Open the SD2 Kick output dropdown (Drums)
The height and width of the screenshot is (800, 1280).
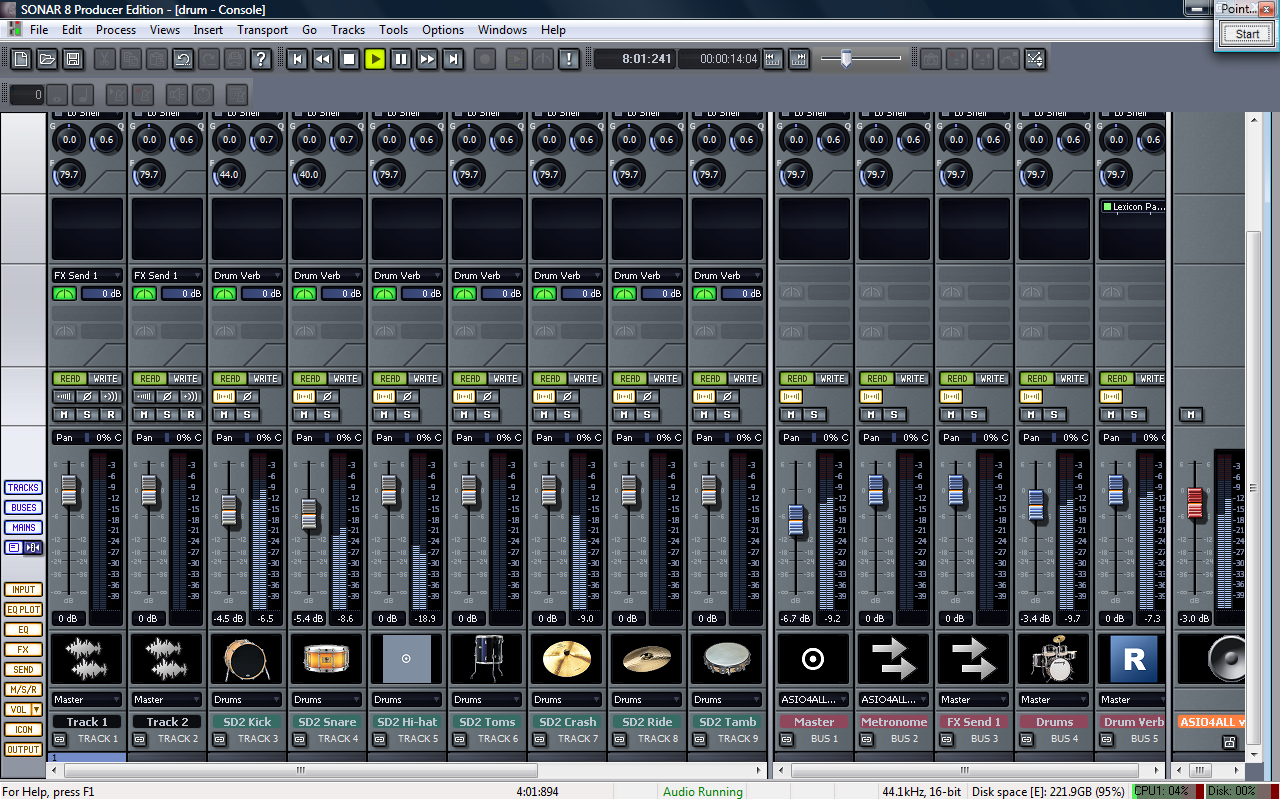coord(246,700)
